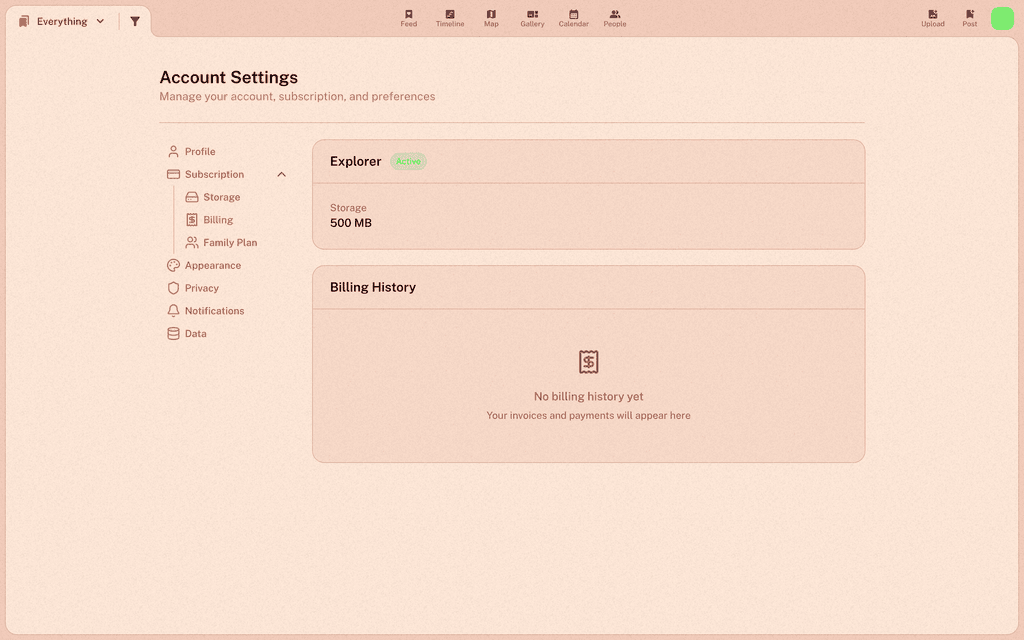
Task: Go to Privacy settings
Action: point(202,288)
